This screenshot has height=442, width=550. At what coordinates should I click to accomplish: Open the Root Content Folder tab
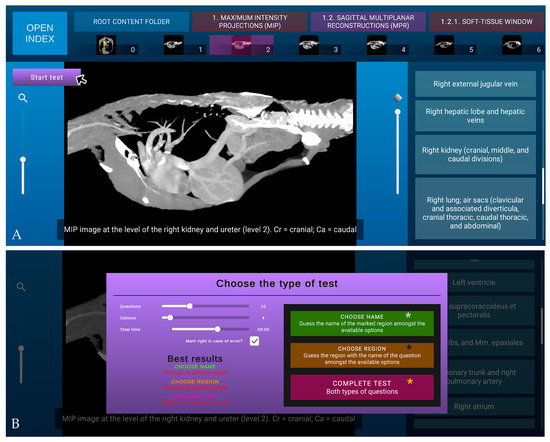(x=131, y=22)
